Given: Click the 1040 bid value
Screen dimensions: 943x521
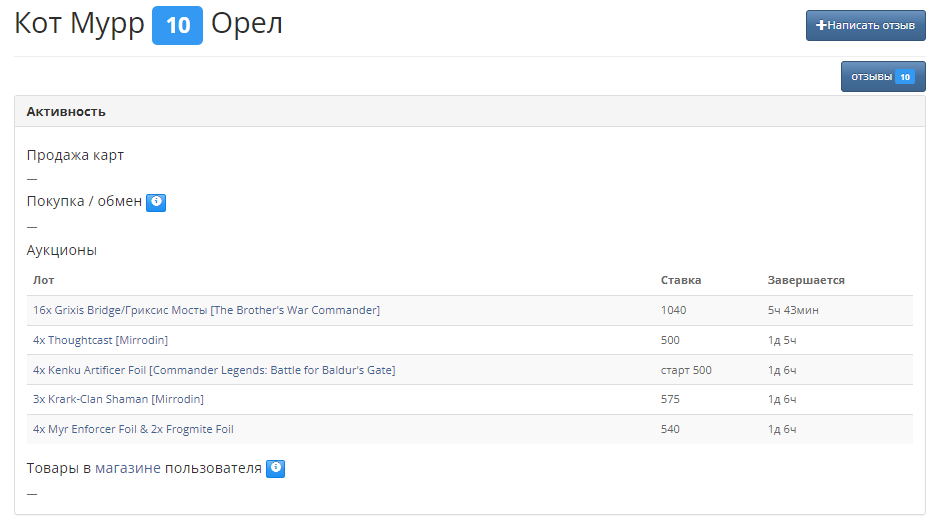Looking at the screenshot, I should 674,311.
